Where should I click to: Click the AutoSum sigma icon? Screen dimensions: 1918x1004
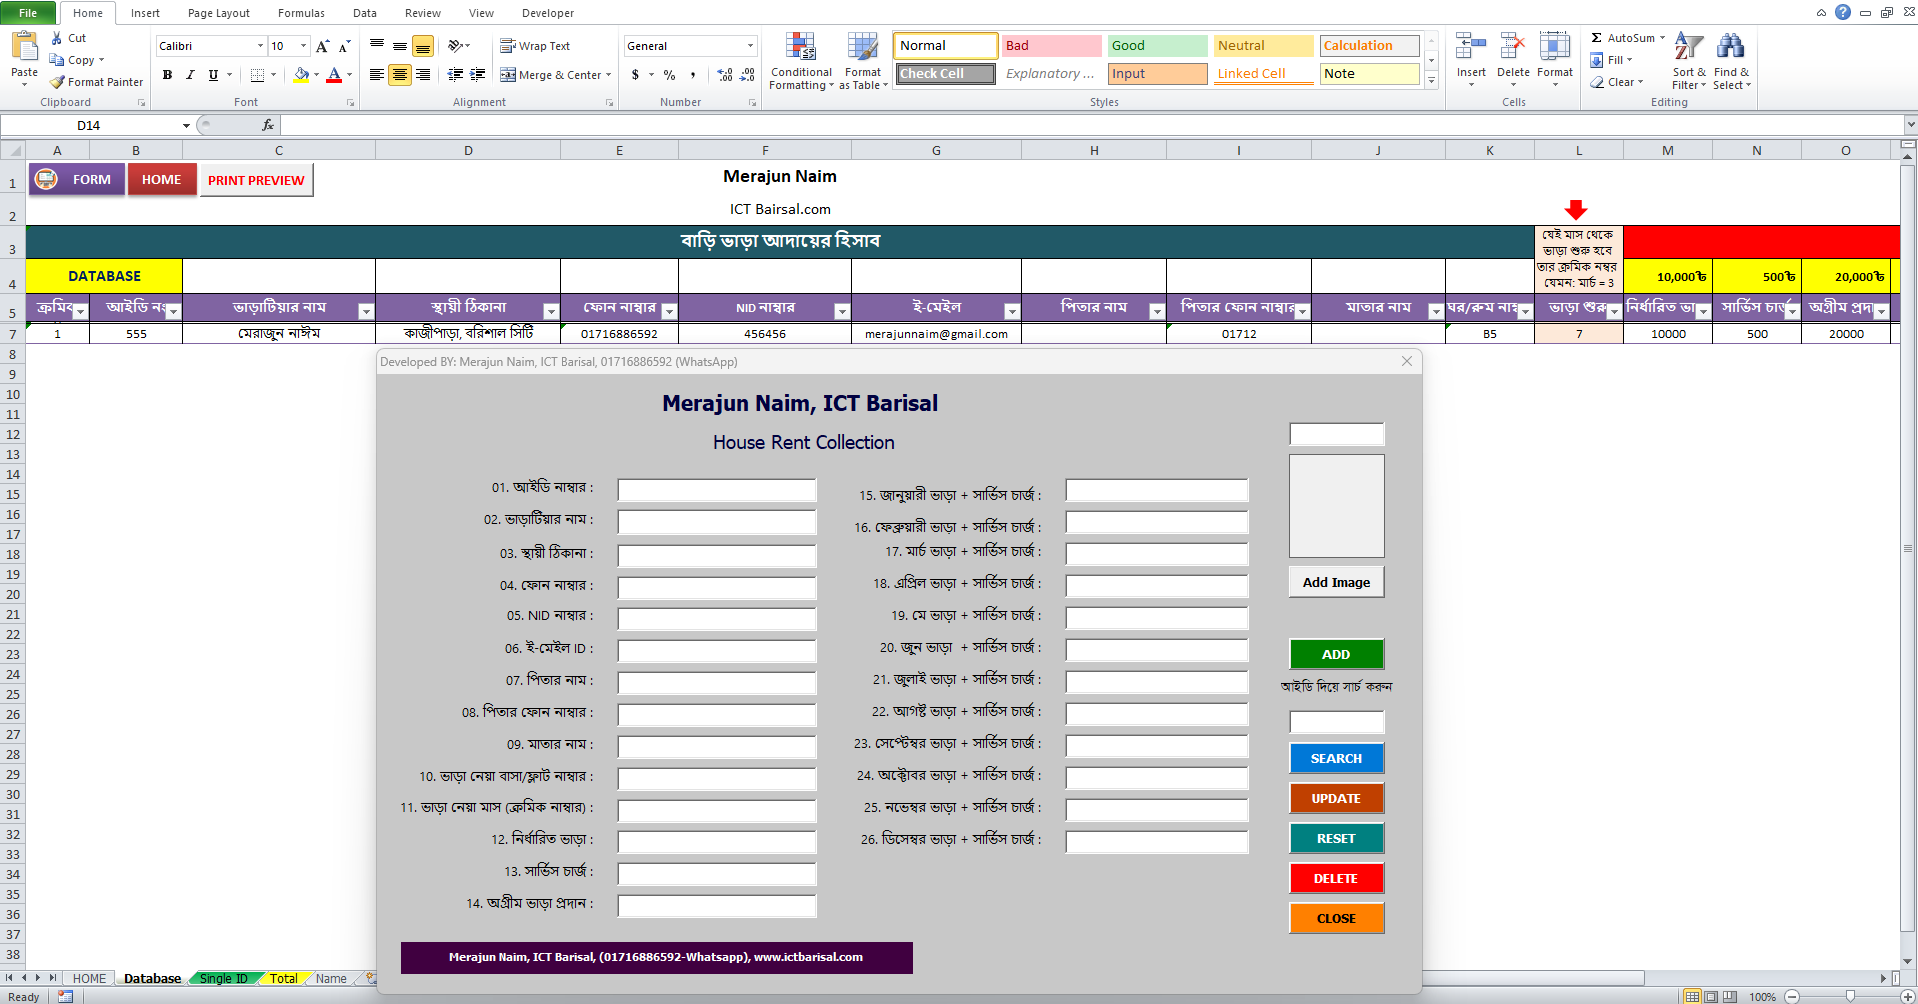click(1597, 38)
